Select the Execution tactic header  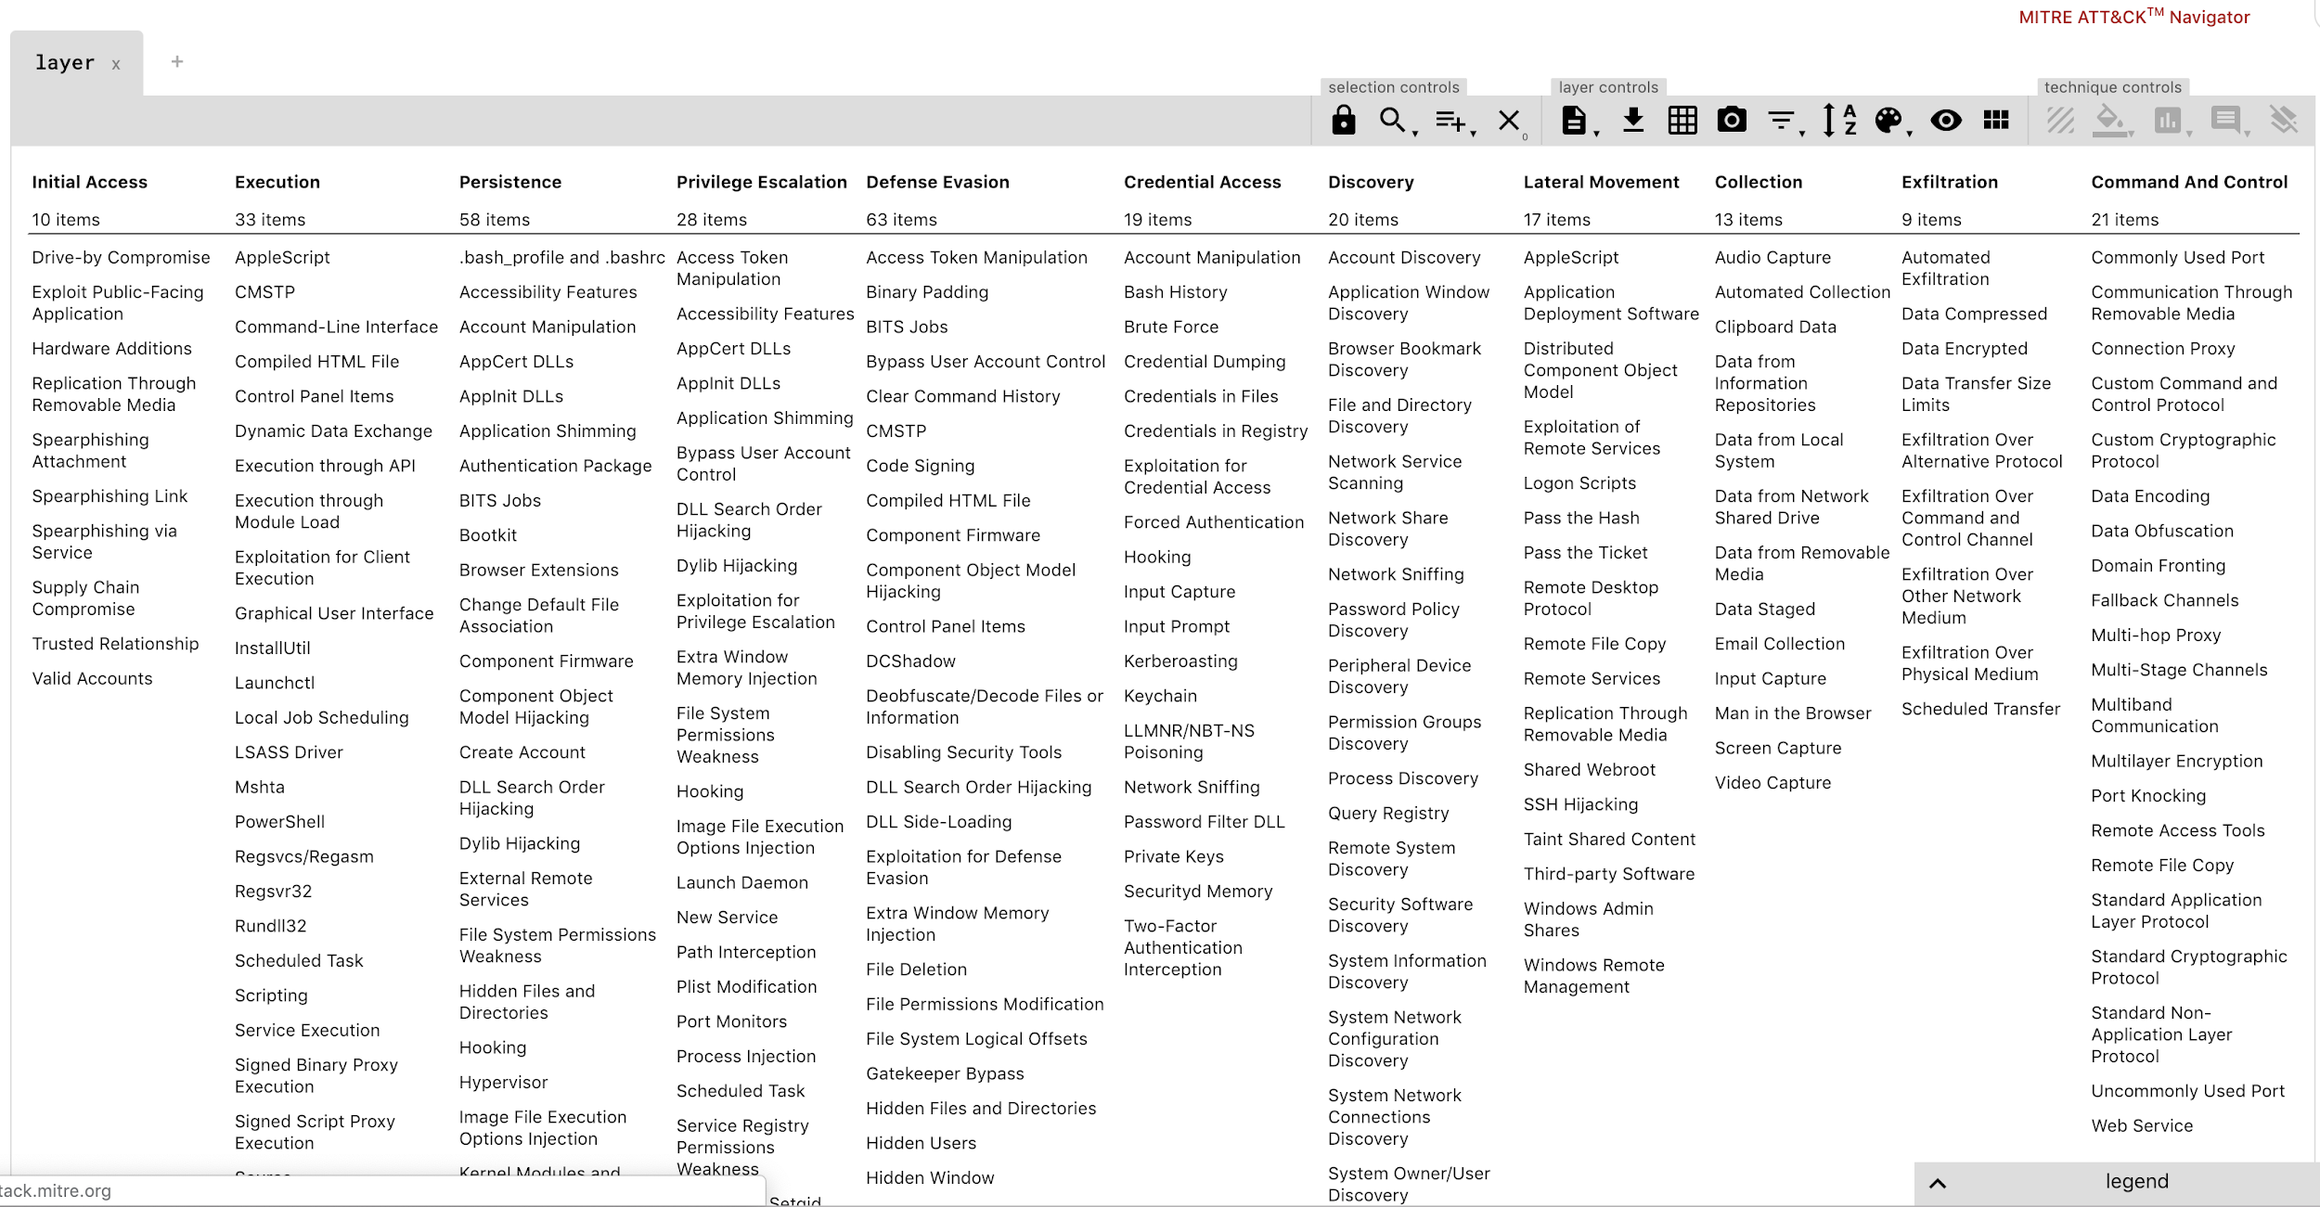277,182
